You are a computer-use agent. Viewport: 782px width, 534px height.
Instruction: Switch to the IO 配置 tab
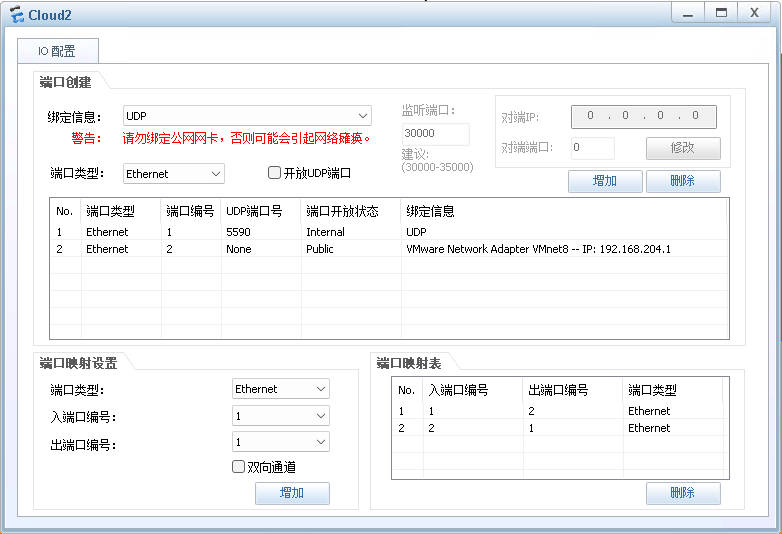tap(56, 51)
